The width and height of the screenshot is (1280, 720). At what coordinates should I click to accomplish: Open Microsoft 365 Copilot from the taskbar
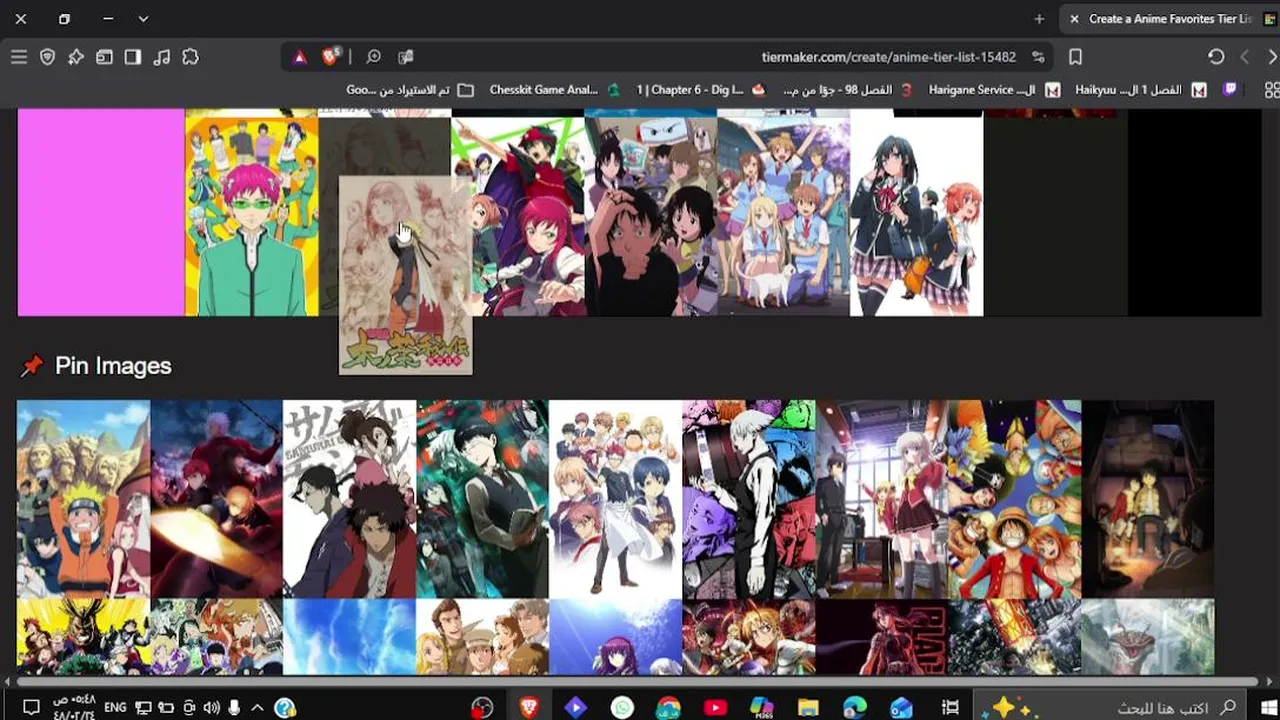pos(761,707)
